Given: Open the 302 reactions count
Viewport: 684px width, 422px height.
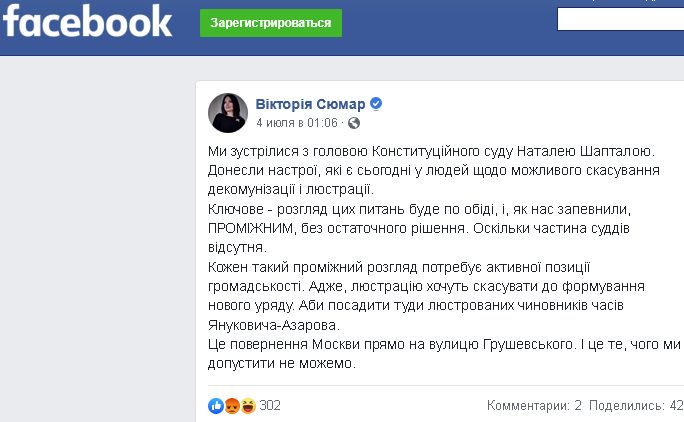Looking at the screenshot, I should pyautogui.click(x=270, y=405).
